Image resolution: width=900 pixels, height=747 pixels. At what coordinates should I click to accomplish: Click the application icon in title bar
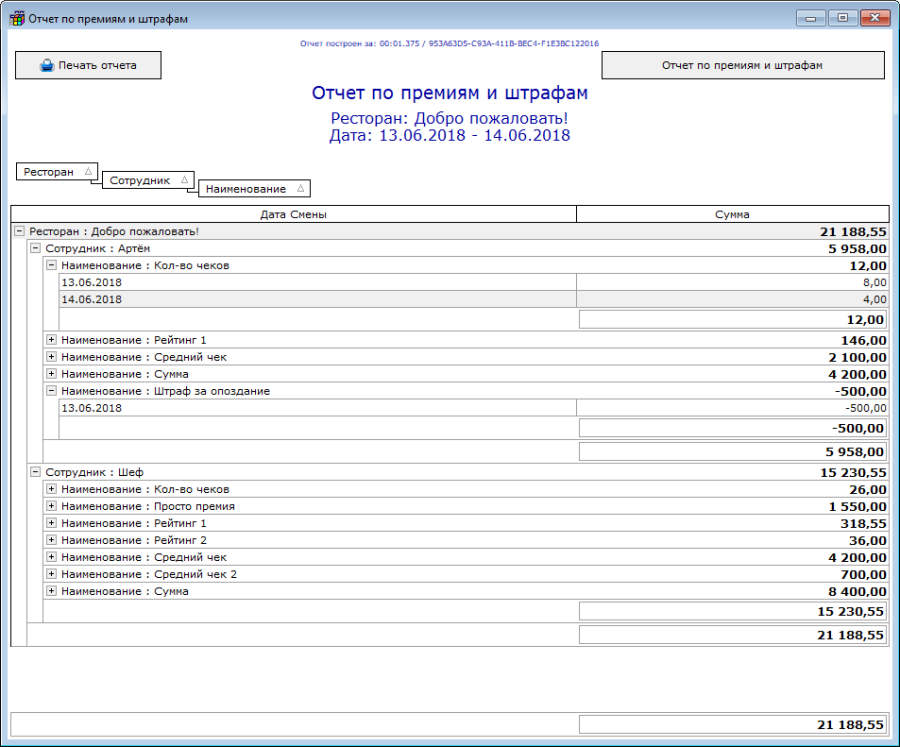16,19
